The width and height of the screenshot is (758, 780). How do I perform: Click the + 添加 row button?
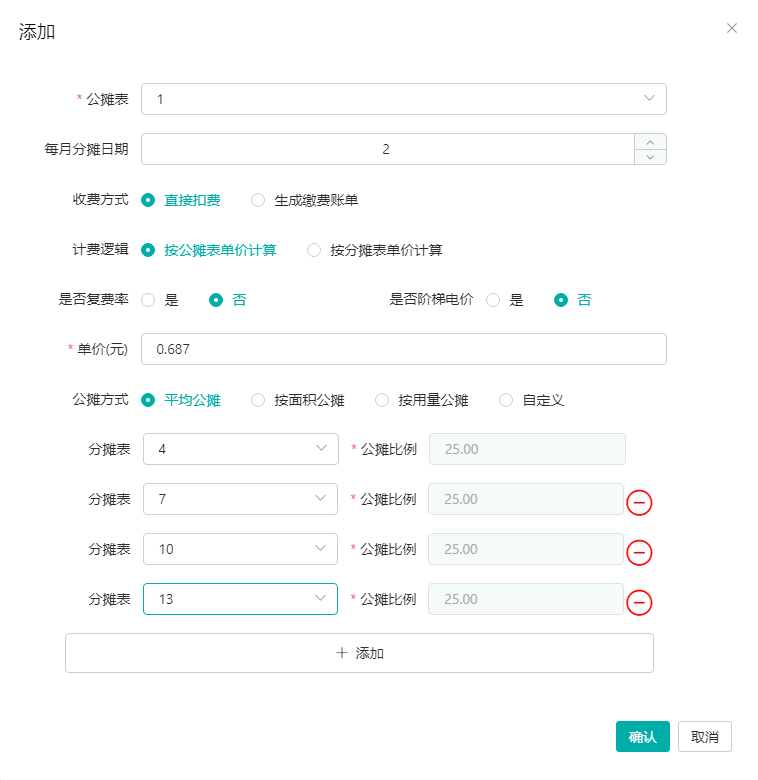click(359, 653)
